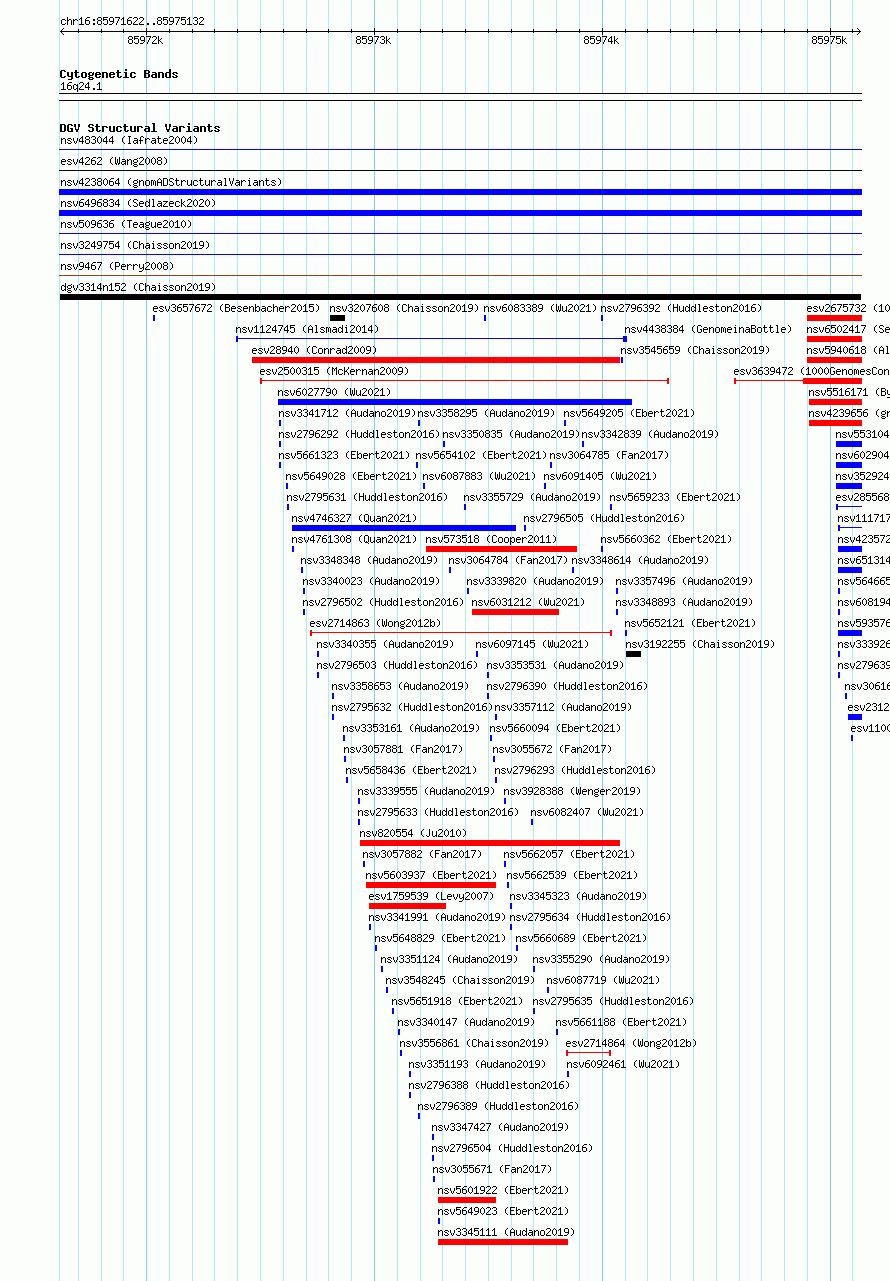
Task: Click label nsv6092461 (Wu2021)
Action: coord(624,1064)
